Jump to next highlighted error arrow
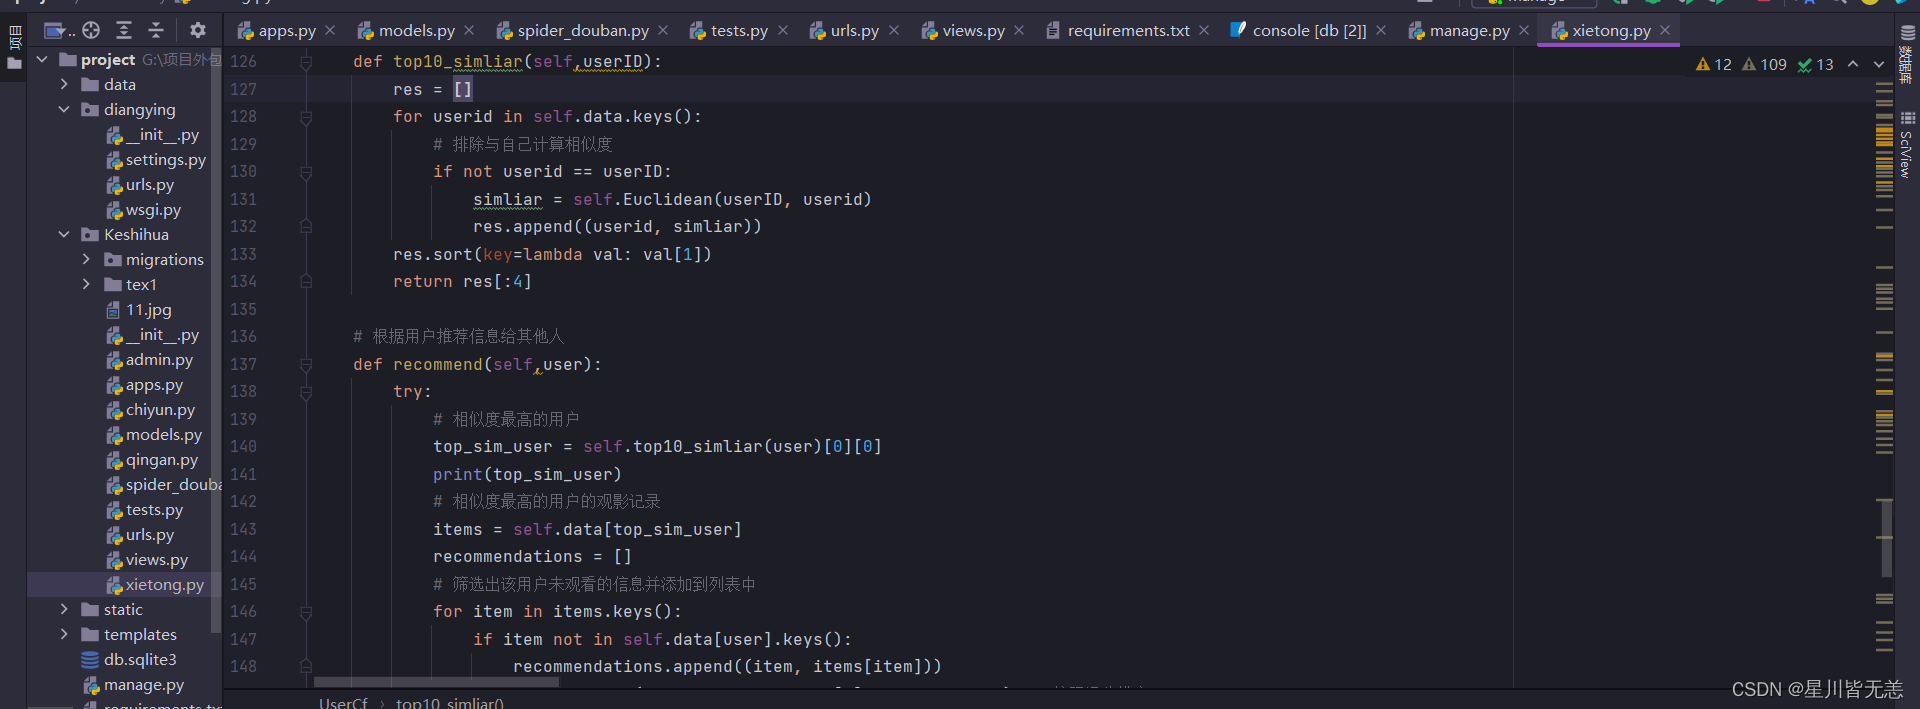The height and width of the screenshot is (709, 1920). (x=1879, y=64)
